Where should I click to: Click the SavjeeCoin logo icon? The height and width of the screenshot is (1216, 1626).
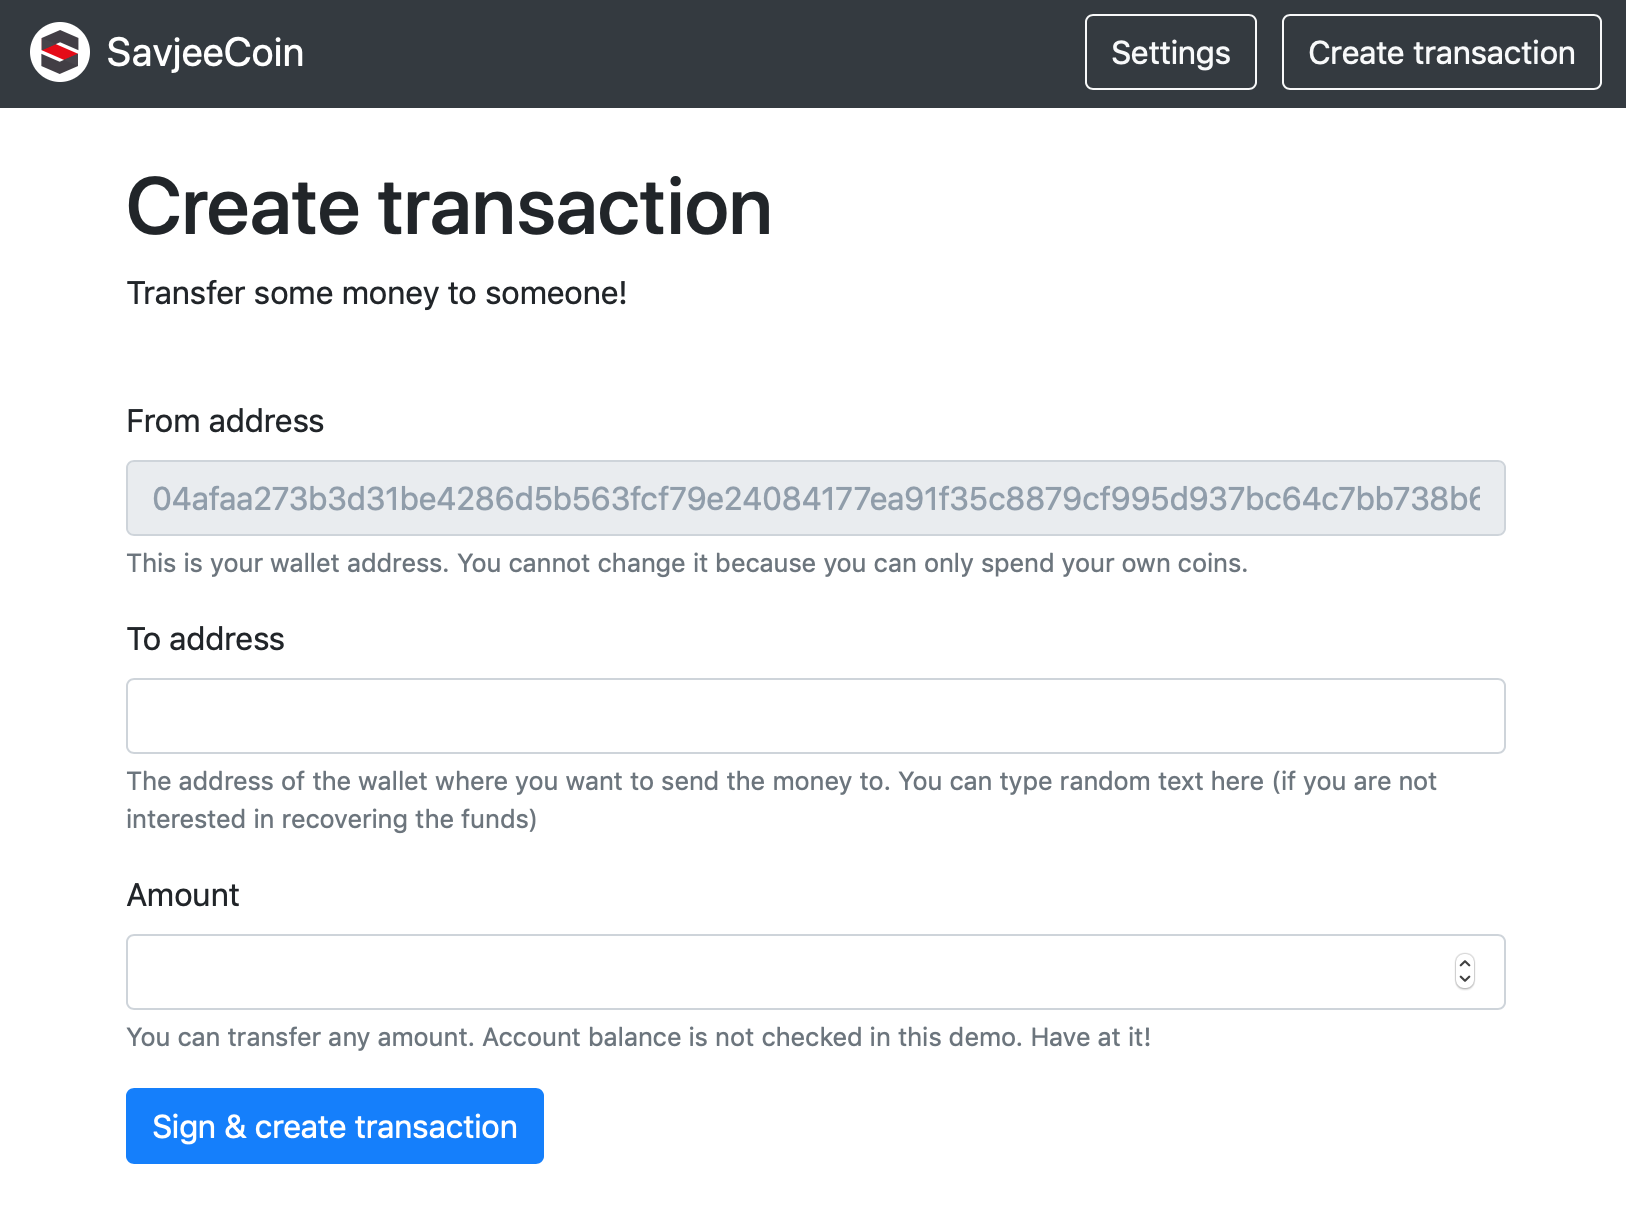click(x=60, y=52)
